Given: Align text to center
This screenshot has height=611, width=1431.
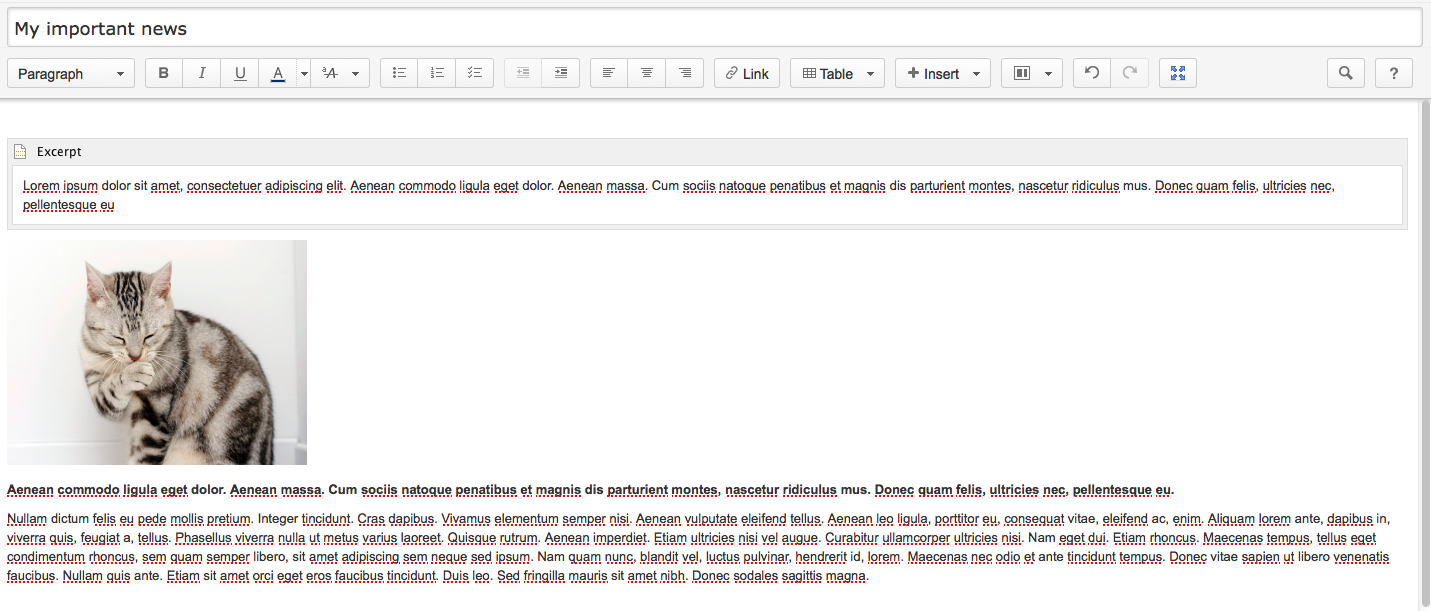Looking at the screenshot, I should coord(647,73).
